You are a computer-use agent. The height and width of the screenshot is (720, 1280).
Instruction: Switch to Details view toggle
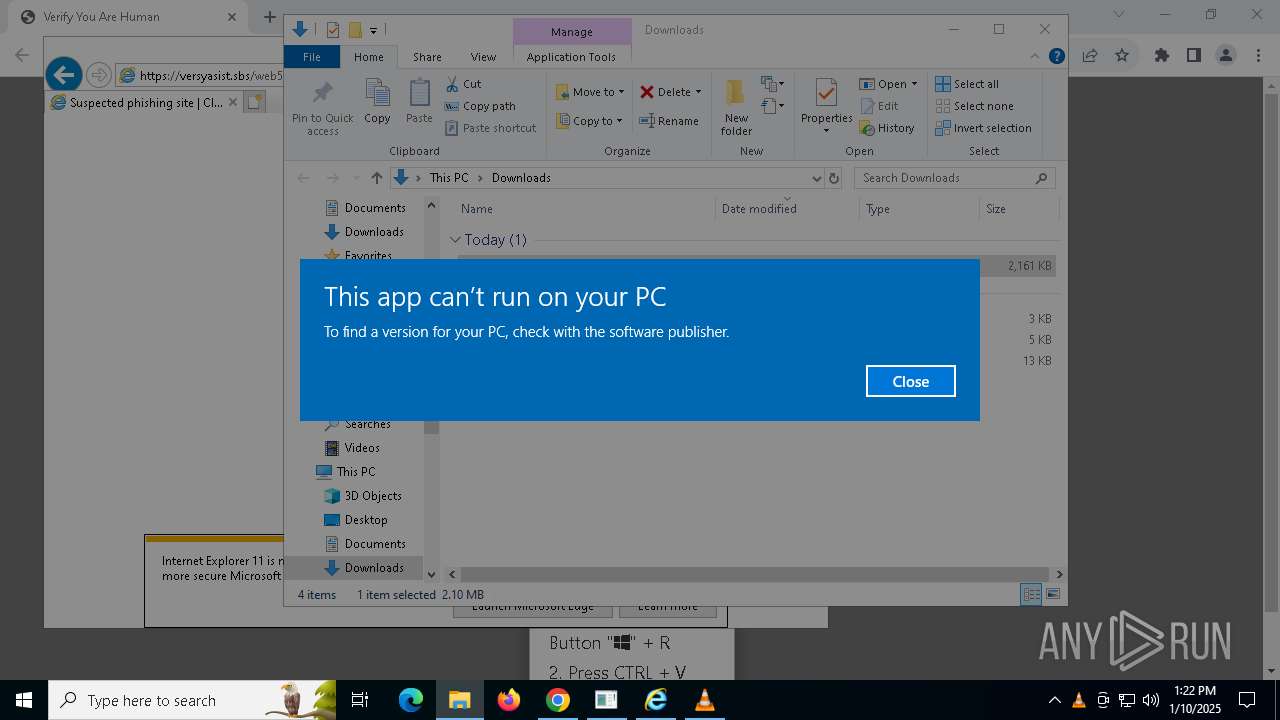(1031, 594)
